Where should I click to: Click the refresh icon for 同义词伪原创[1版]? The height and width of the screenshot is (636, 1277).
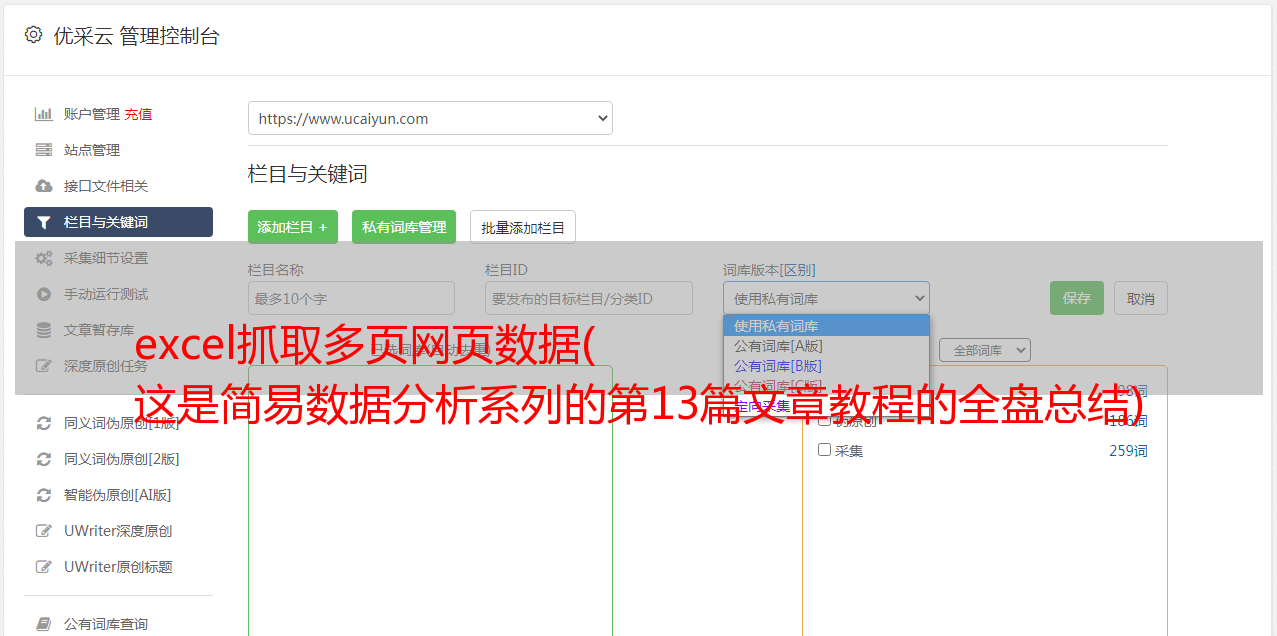tap(44, 423)
